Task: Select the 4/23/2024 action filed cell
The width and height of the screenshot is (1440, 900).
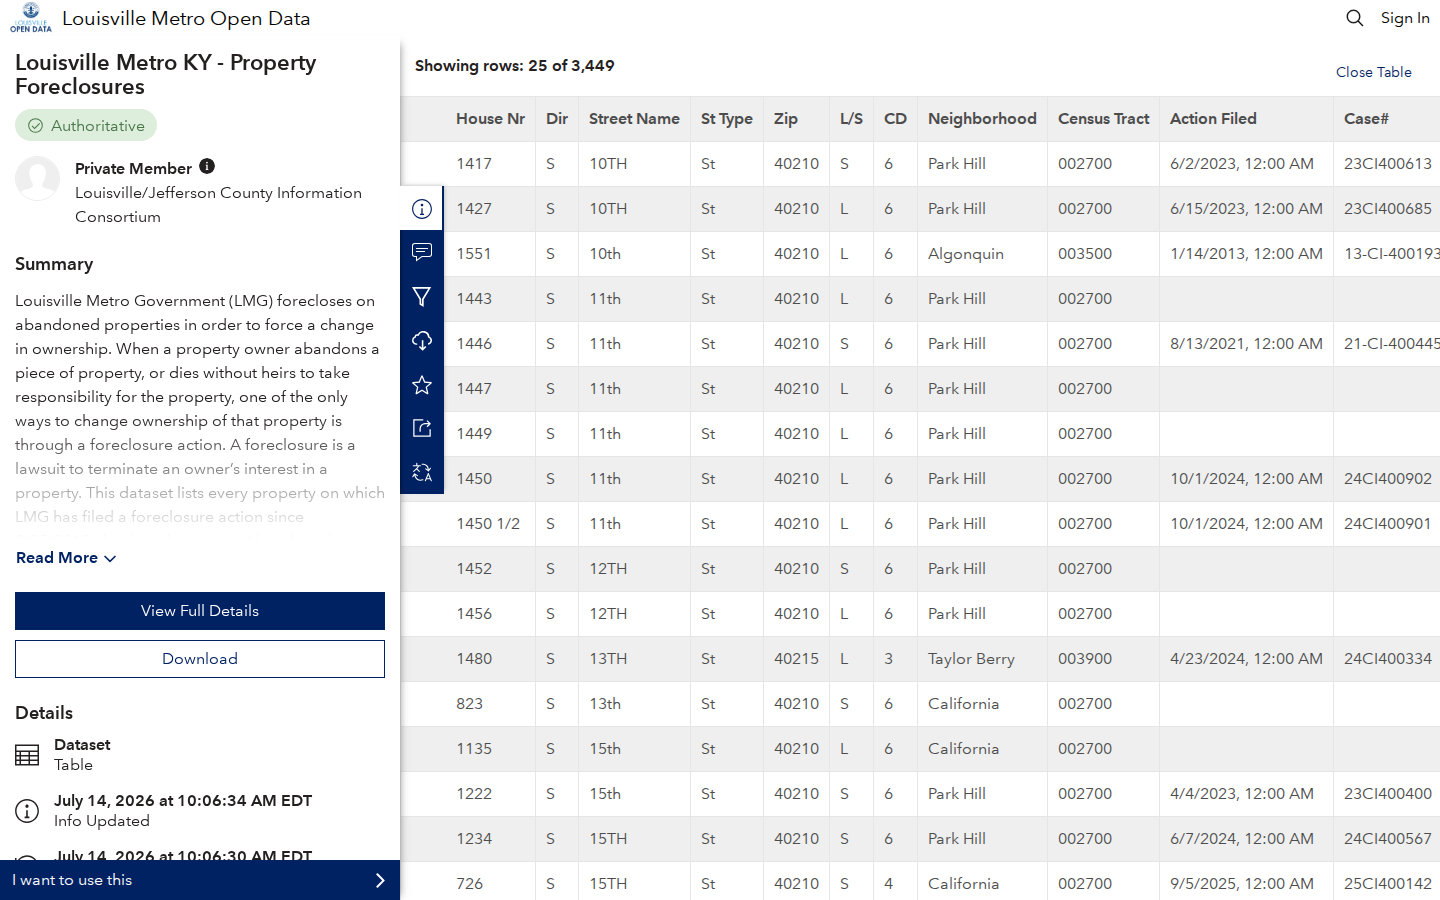Action: point(1246,659)
